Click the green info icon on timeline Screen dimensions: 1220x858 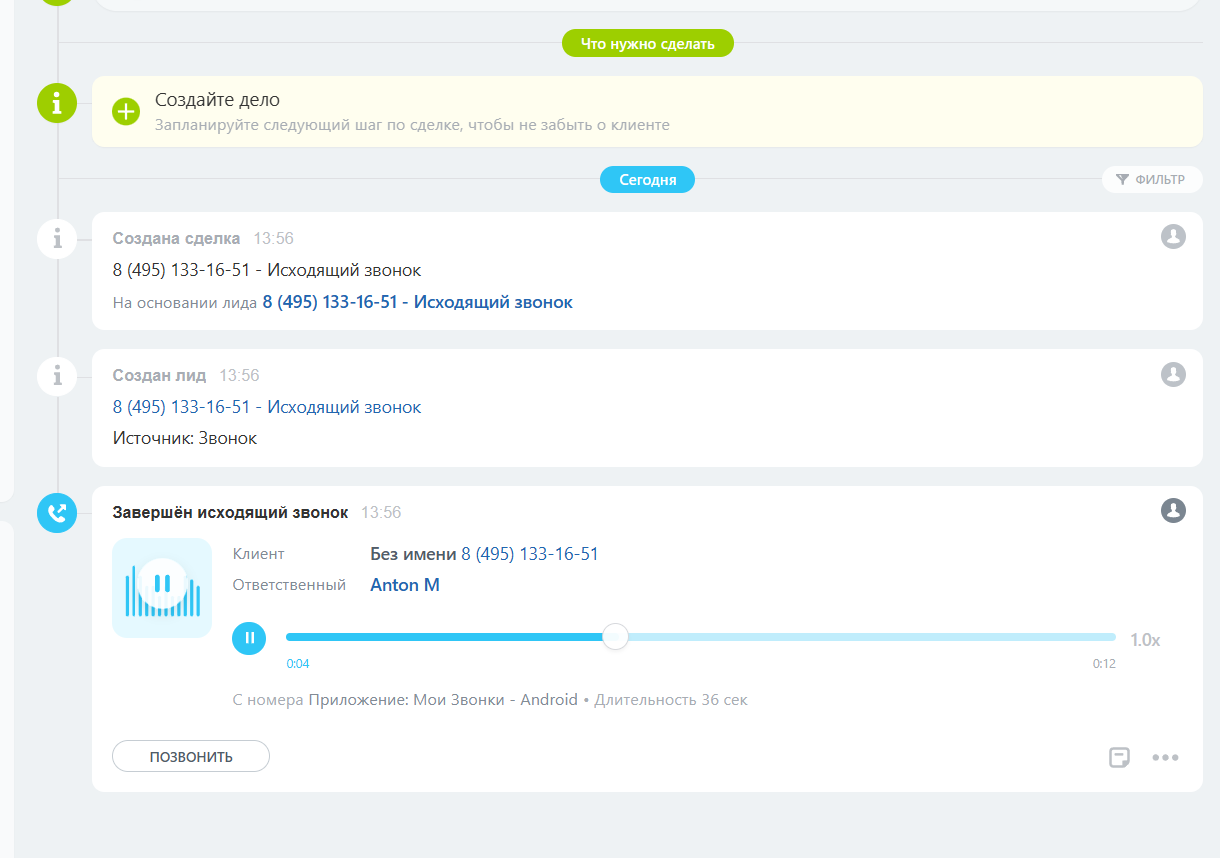[x=57, y=103]
